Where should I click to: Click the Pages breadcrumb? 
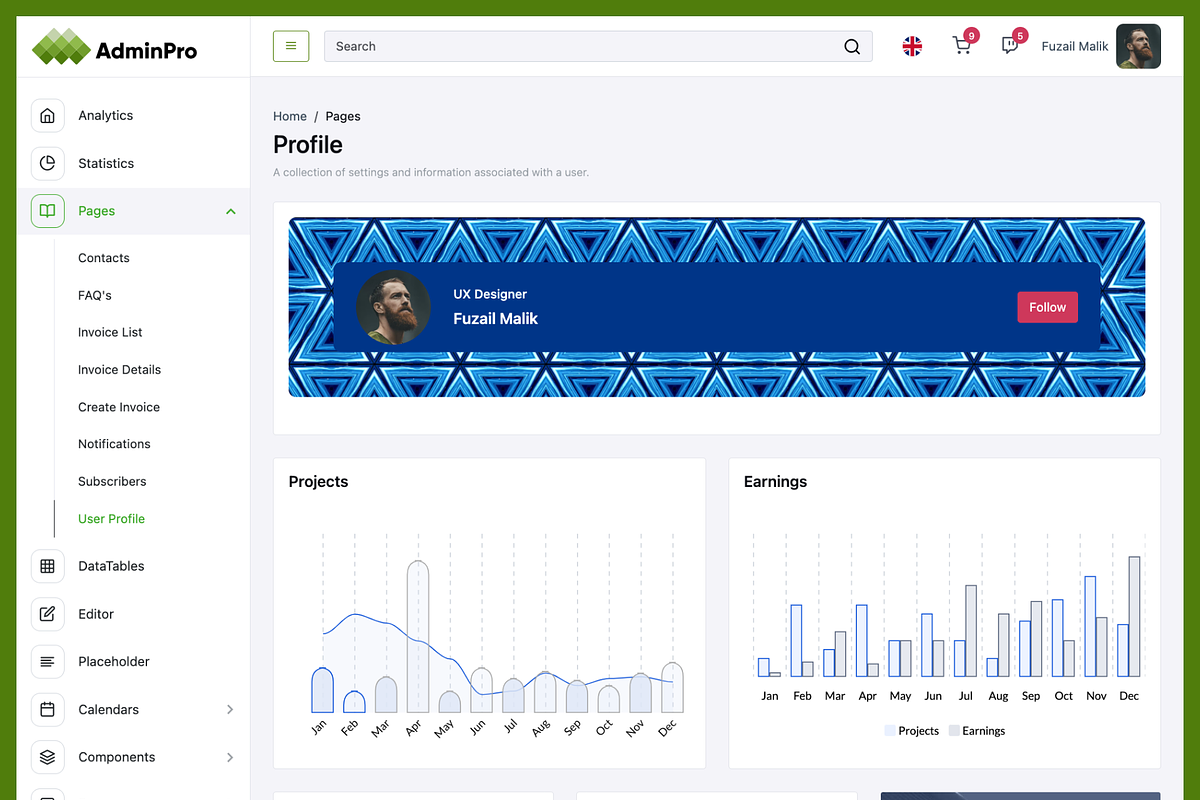(x=343, y=116)
